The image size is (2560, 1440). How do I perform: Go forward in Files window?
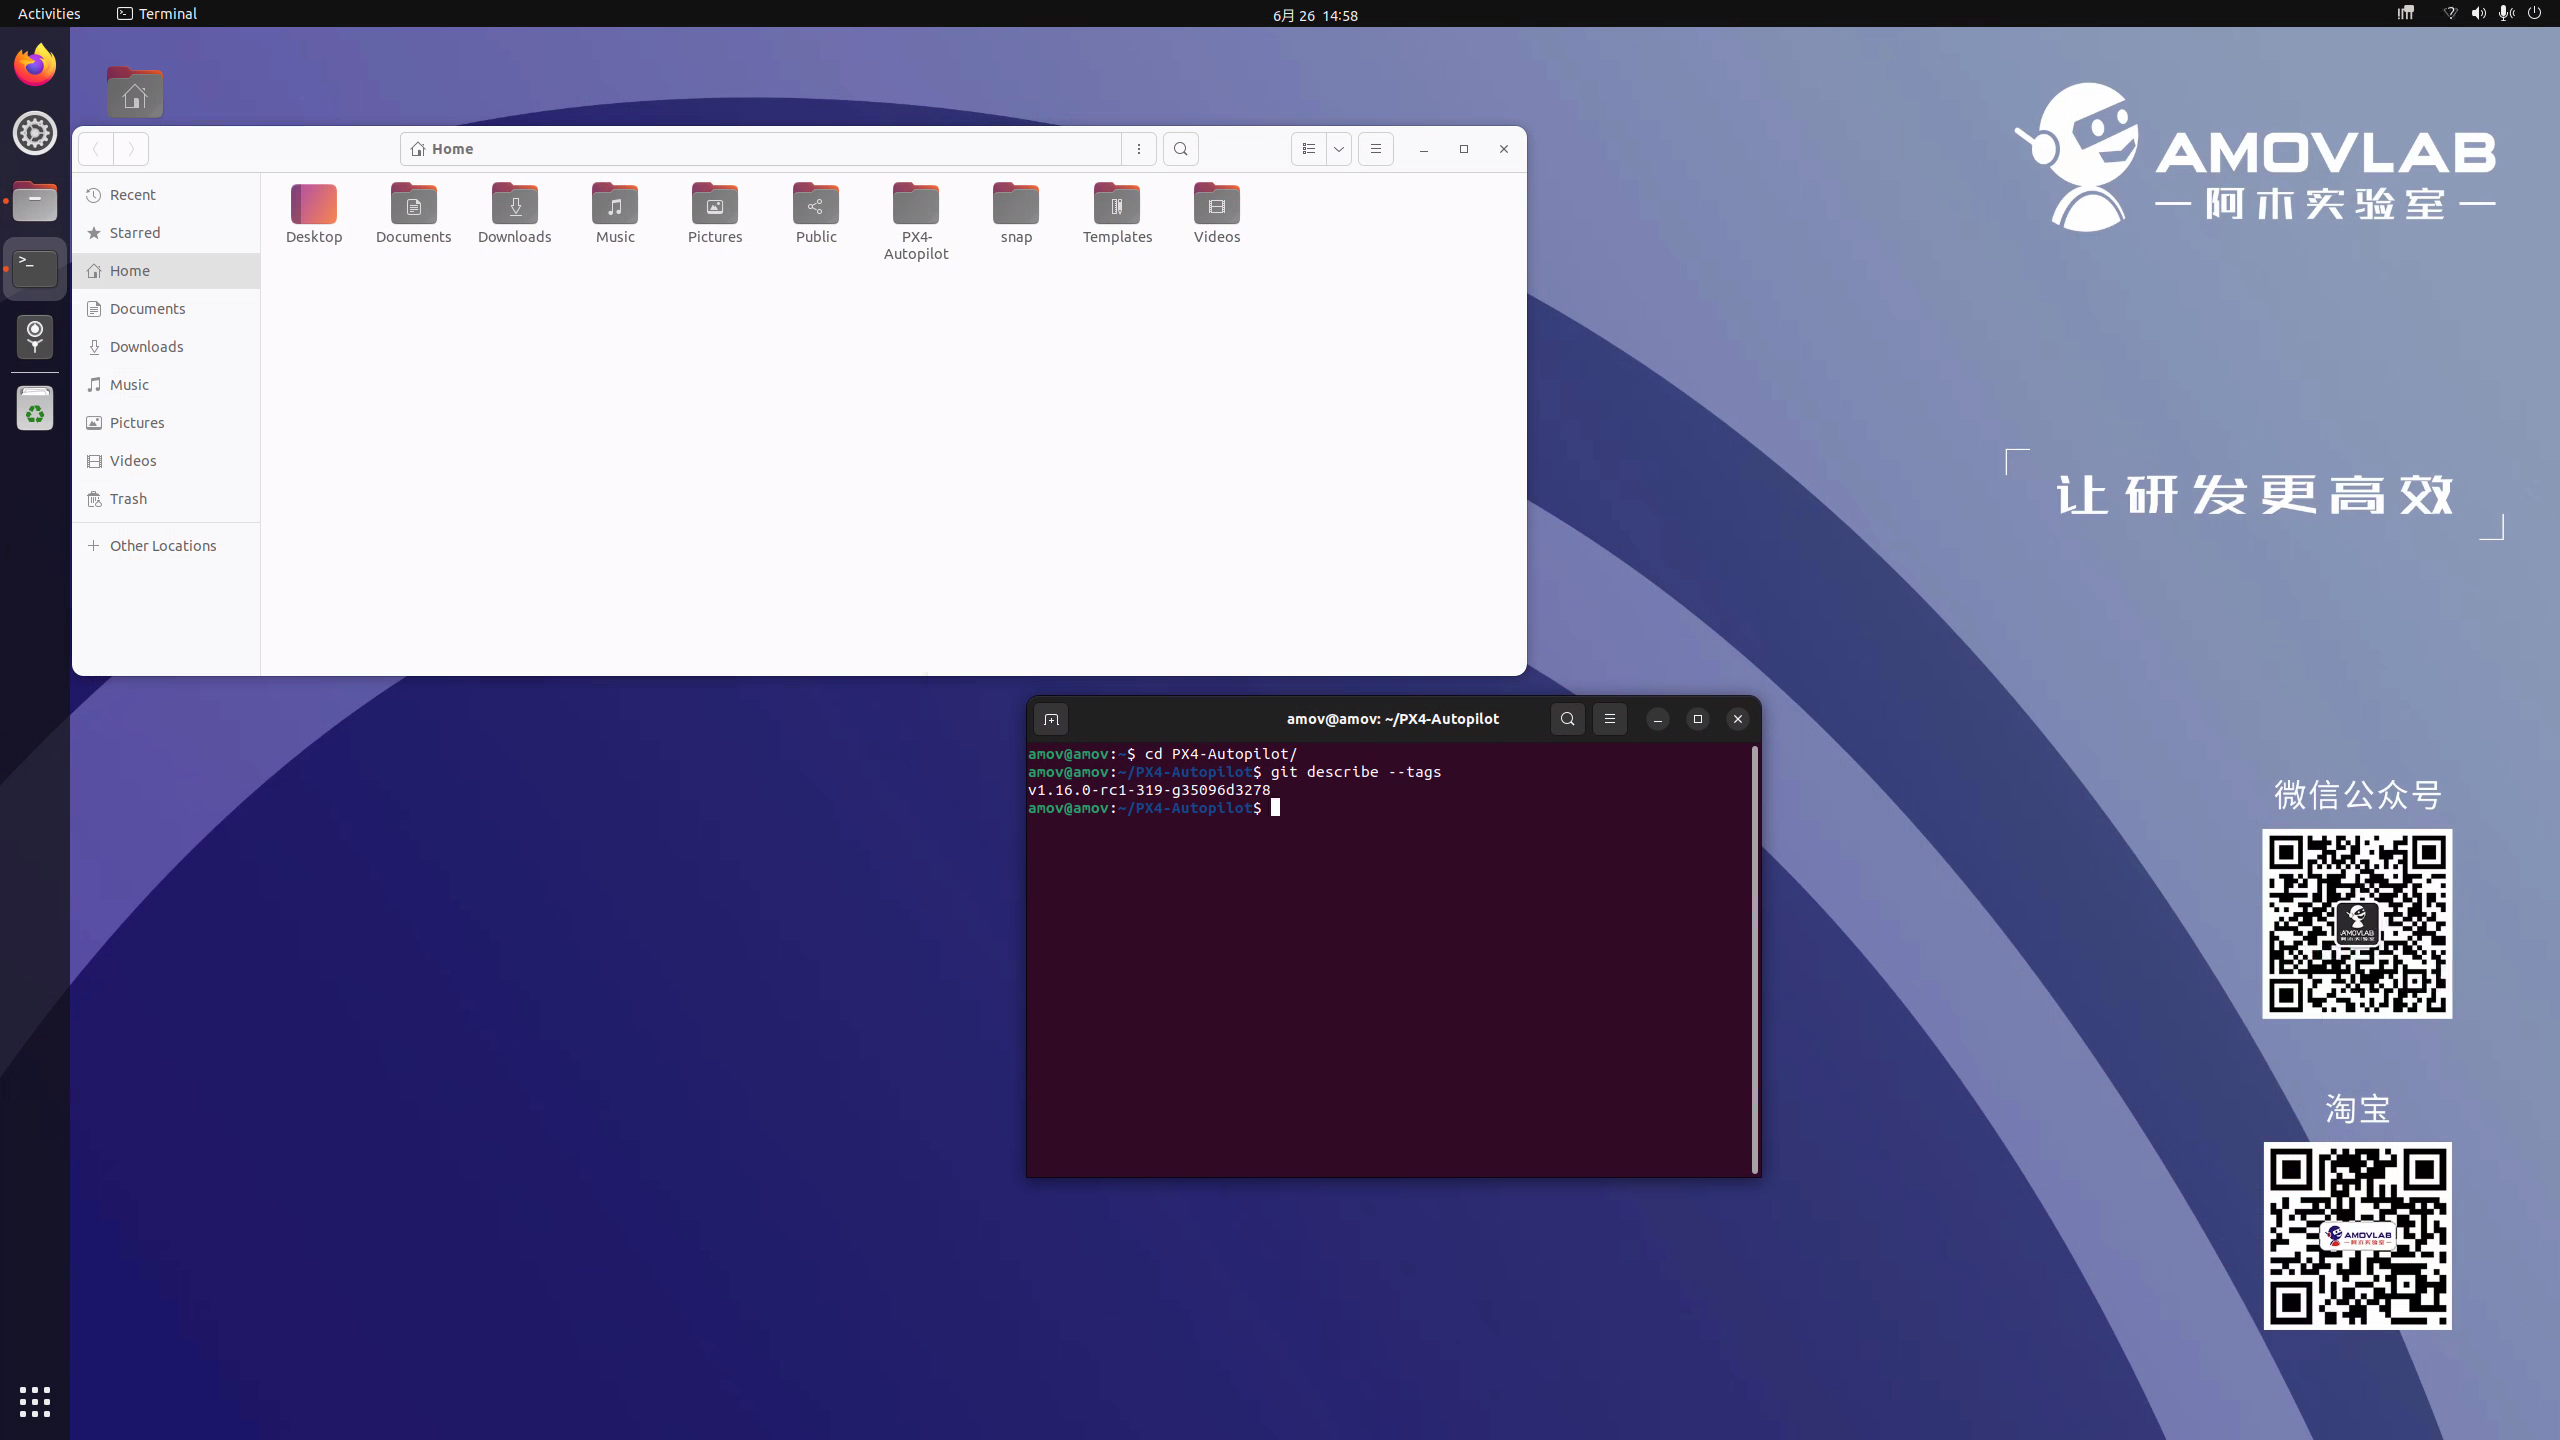pyautogui.click(x=131, y=149)
